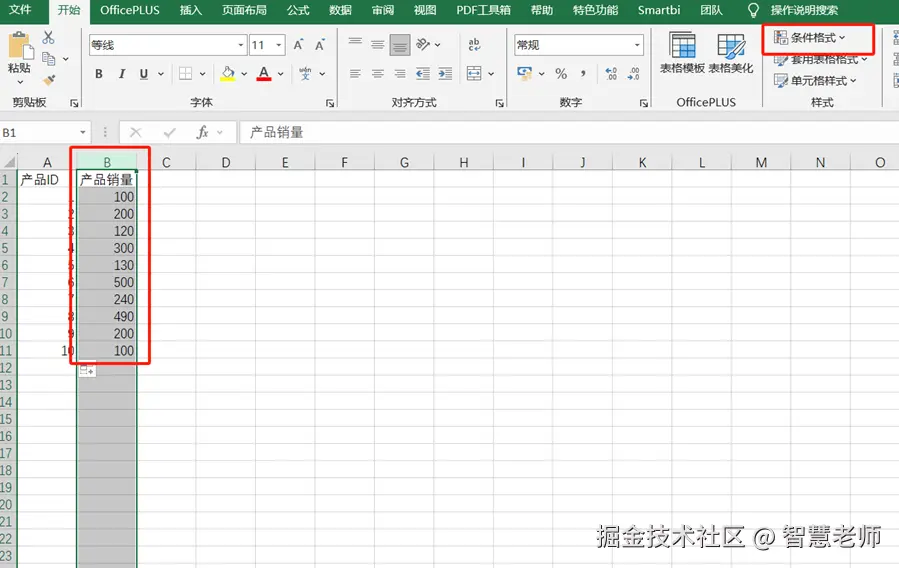Click the text orientation icon

[x=423, y=44]
